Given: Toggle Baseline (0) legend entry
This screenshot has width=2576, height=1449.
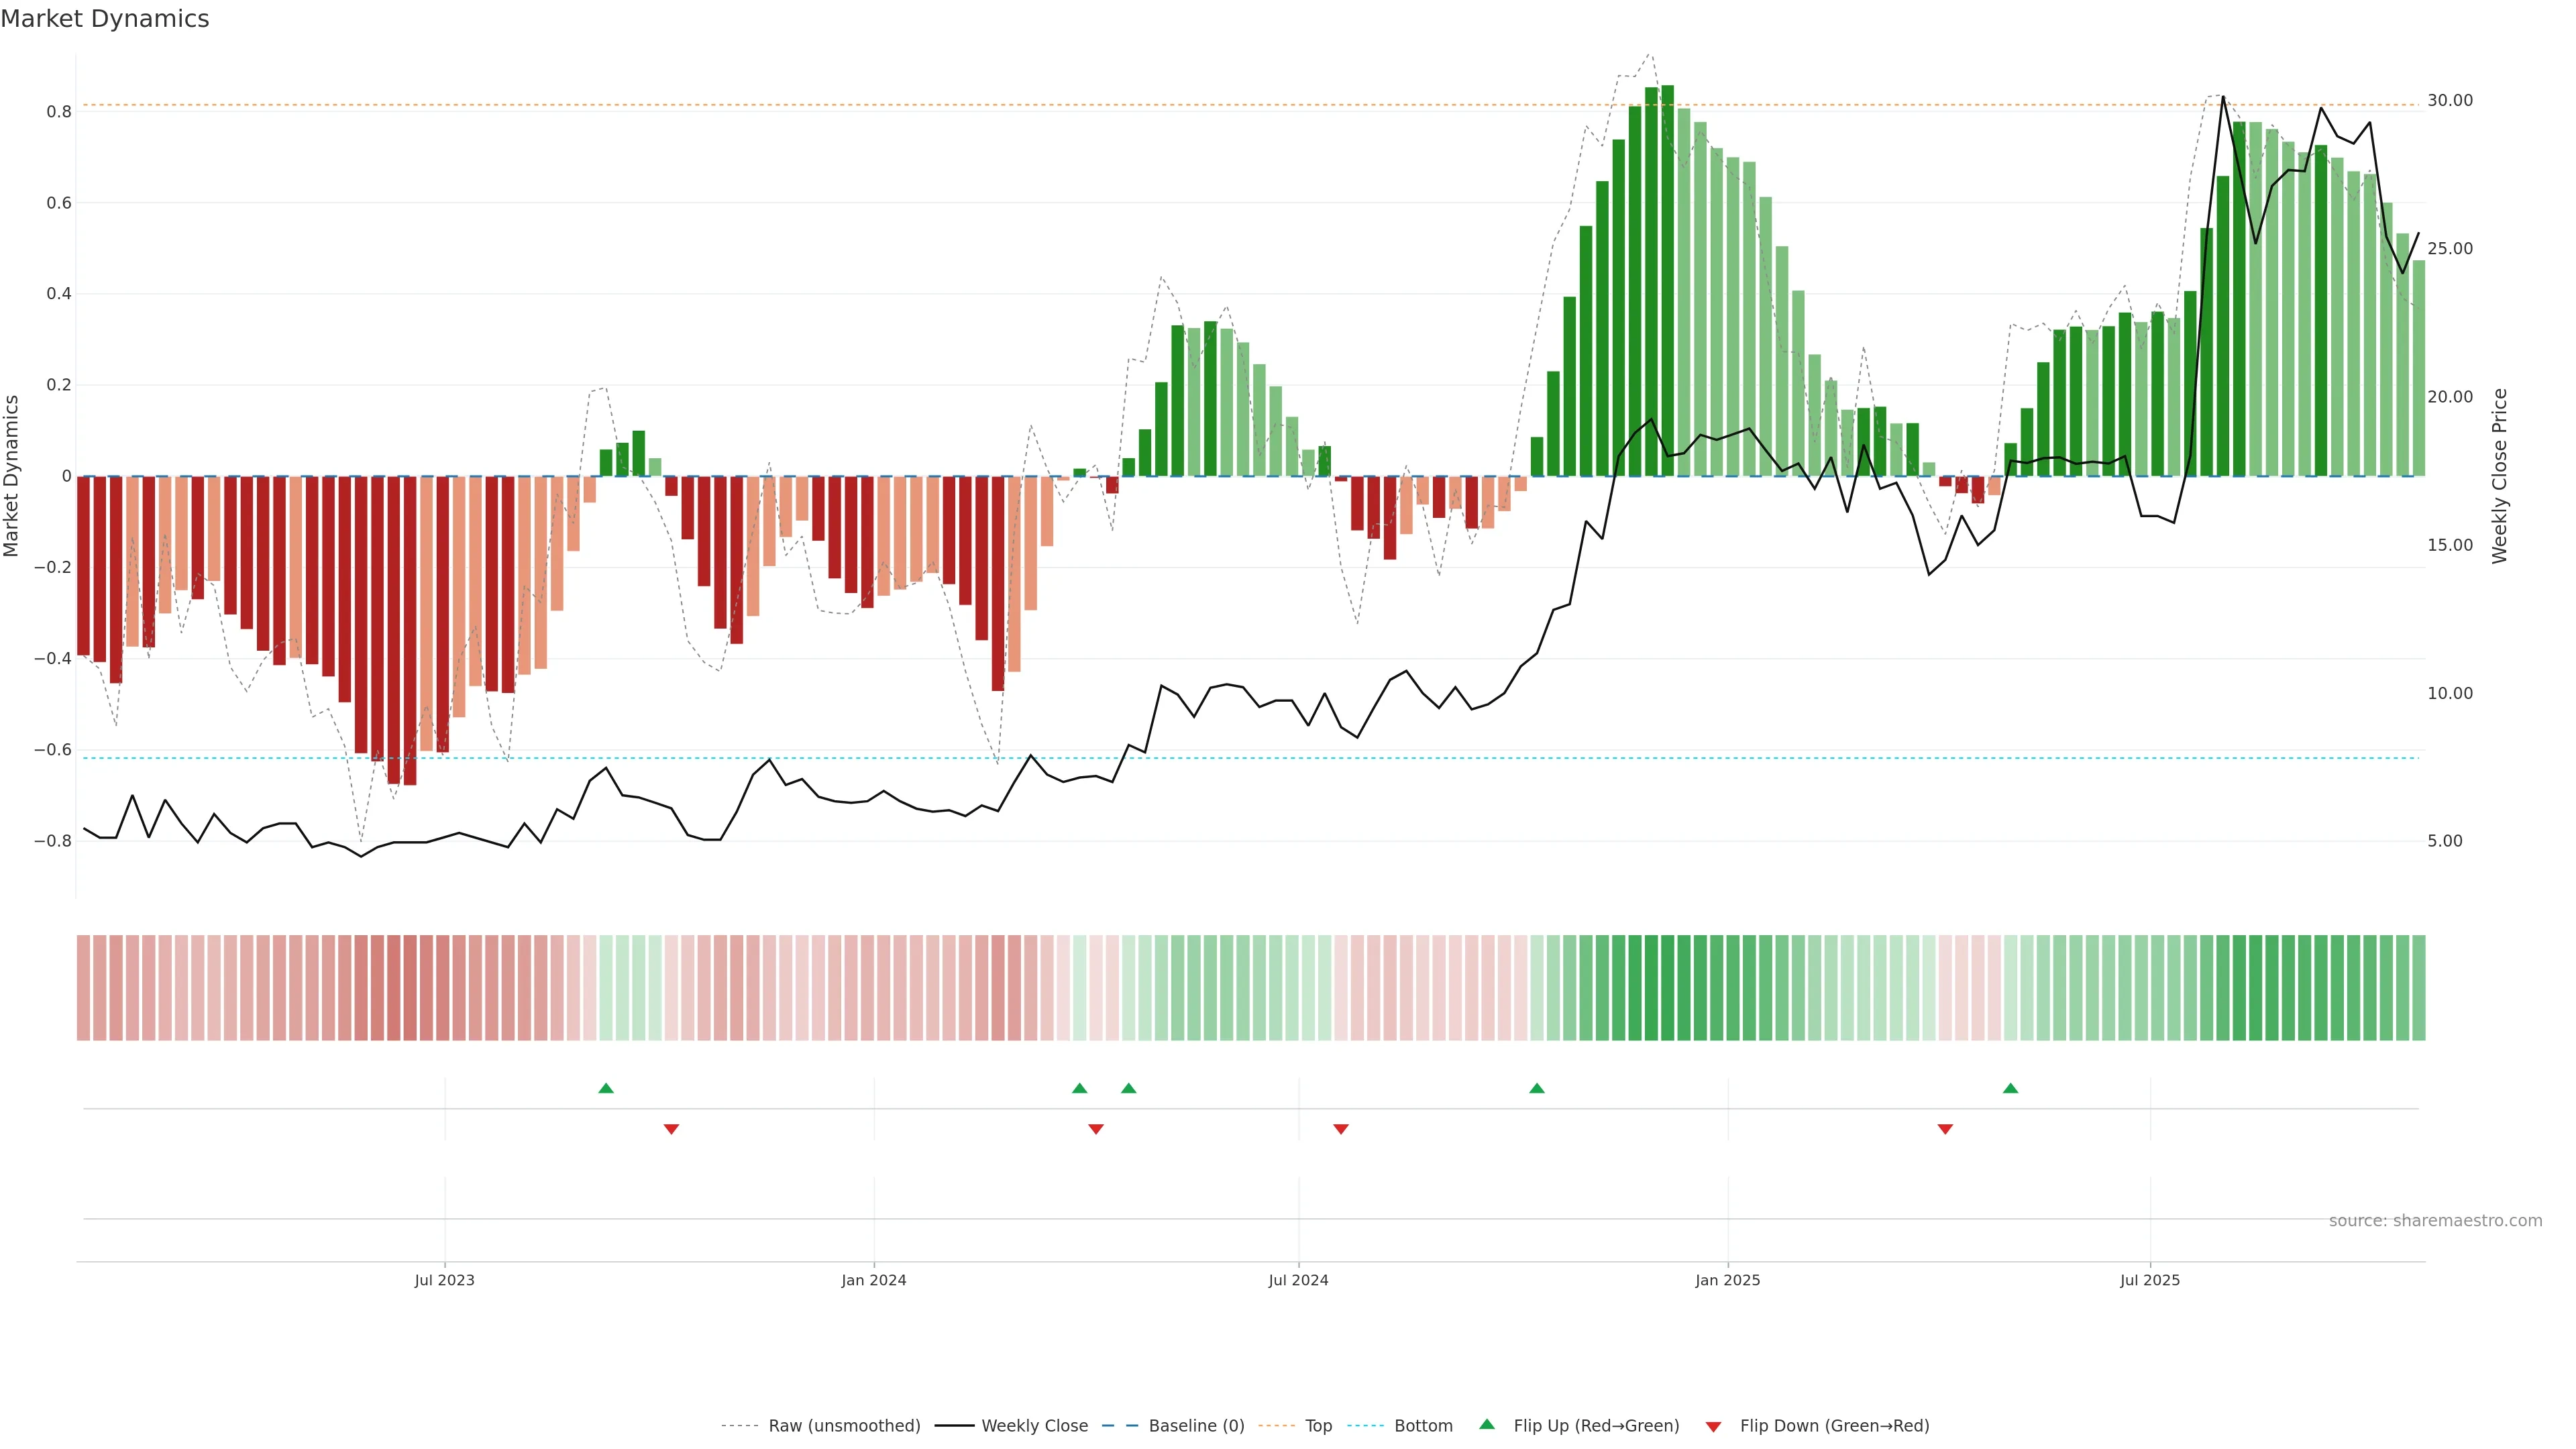Looking at the screenshot, I should (x=1196, y=1426).
